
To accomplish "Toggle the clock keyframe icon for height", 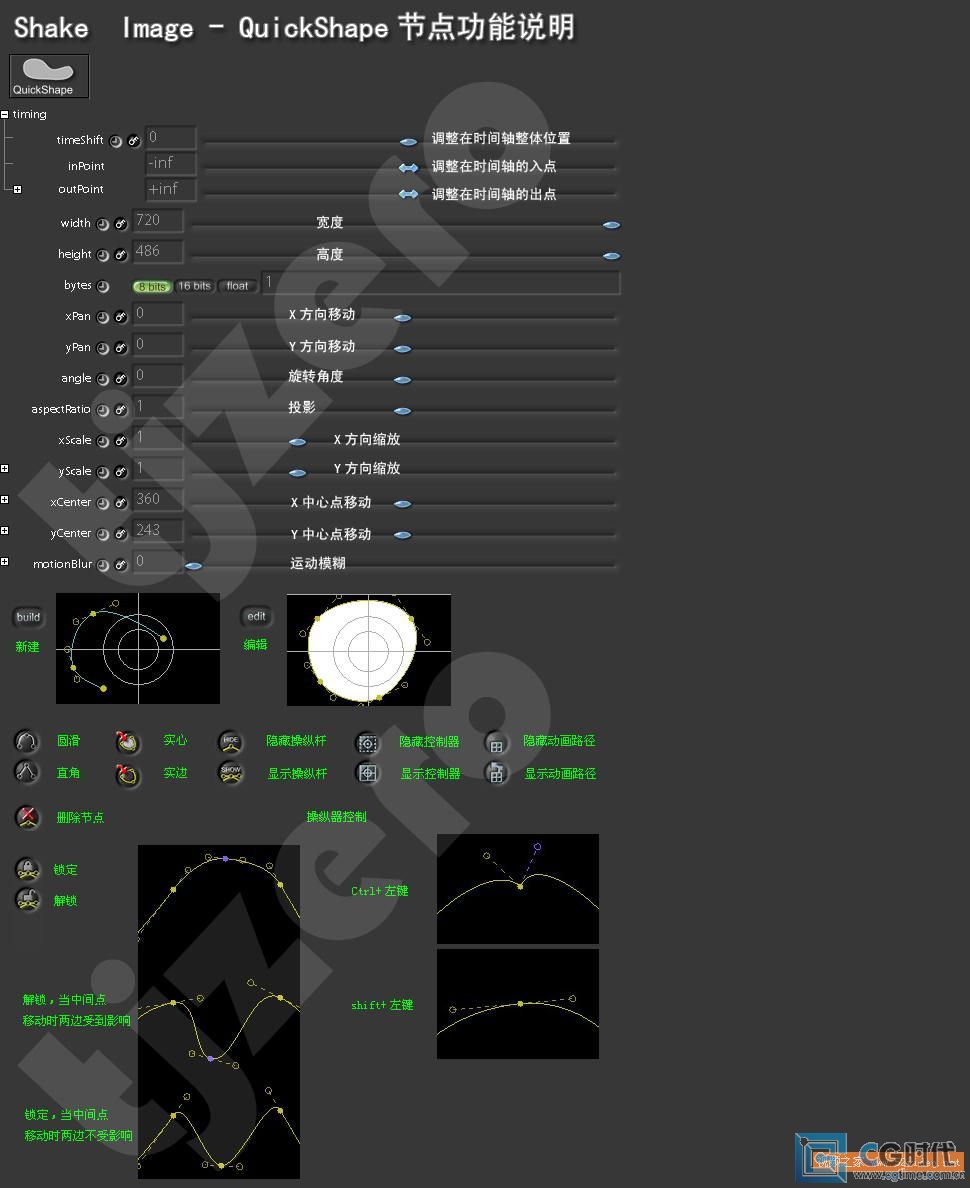I will tap(103, 255).
